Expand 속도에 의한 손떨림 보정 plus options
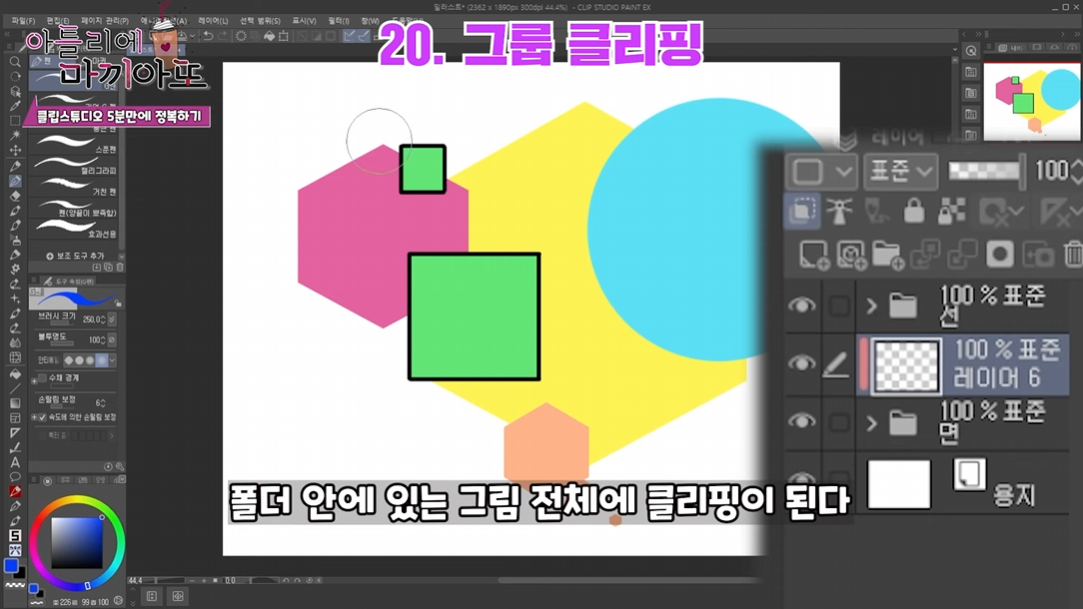The image size is (1083, 609). (34, 418)
